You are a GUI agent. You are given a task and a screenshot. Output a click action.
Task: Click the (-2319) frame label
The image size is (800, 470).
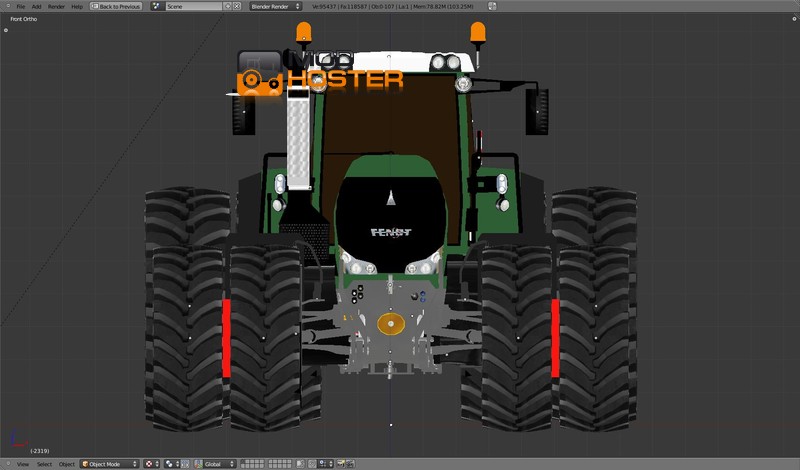point(40,451)
